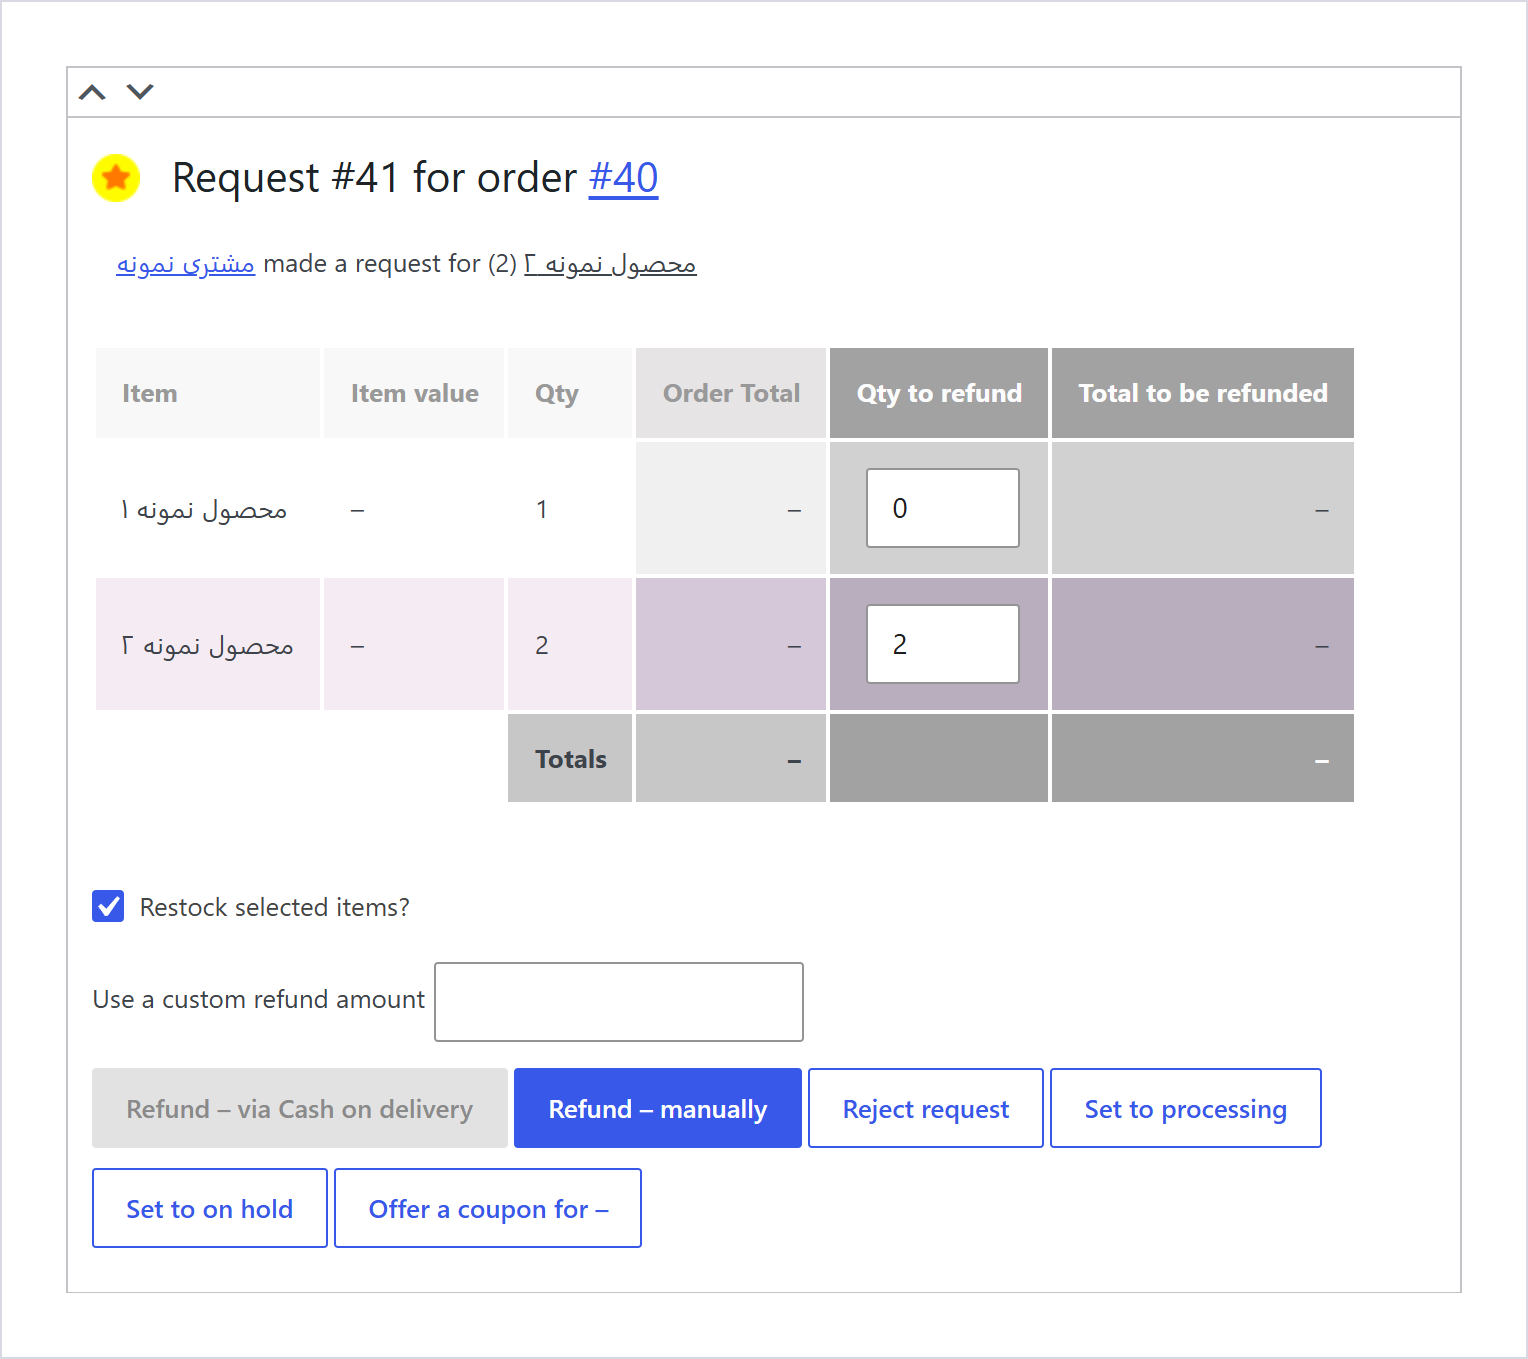This screenshot has width=1528, height=1359.
Task: Click the Totals row label
Action: tap(570, 759)
